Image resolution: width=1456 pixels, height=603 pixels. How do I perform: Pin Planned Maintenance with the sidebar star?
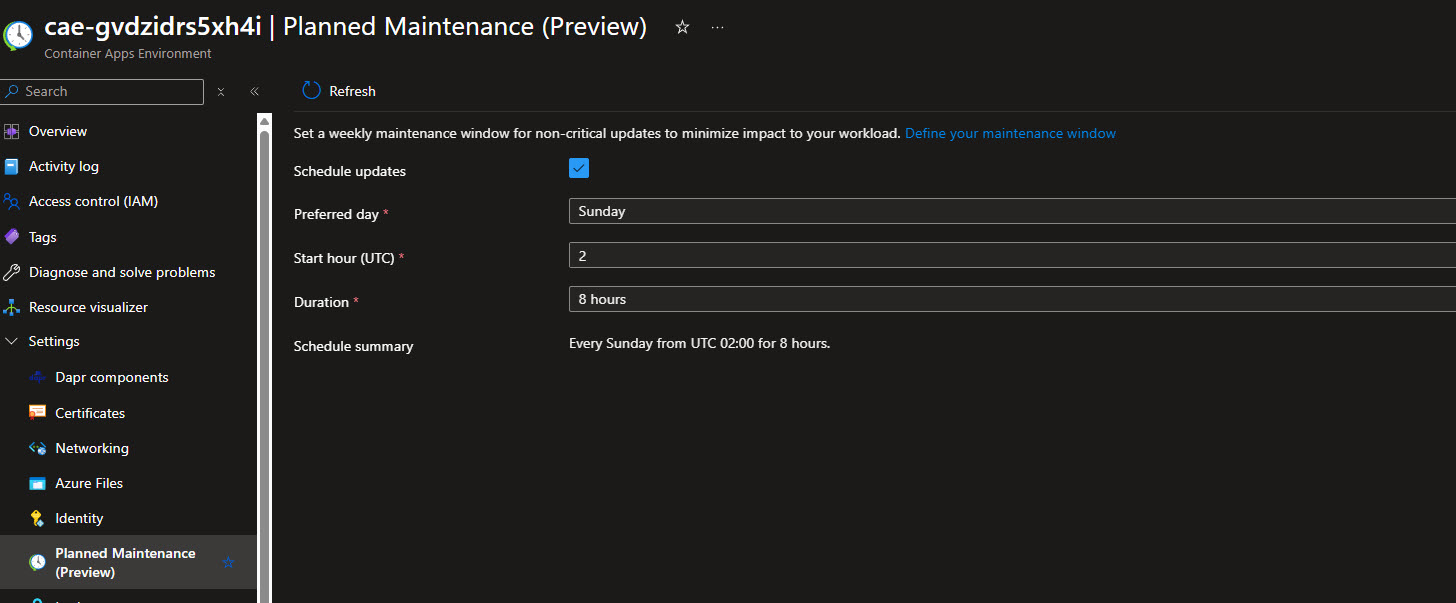click(x=228, y=563)
